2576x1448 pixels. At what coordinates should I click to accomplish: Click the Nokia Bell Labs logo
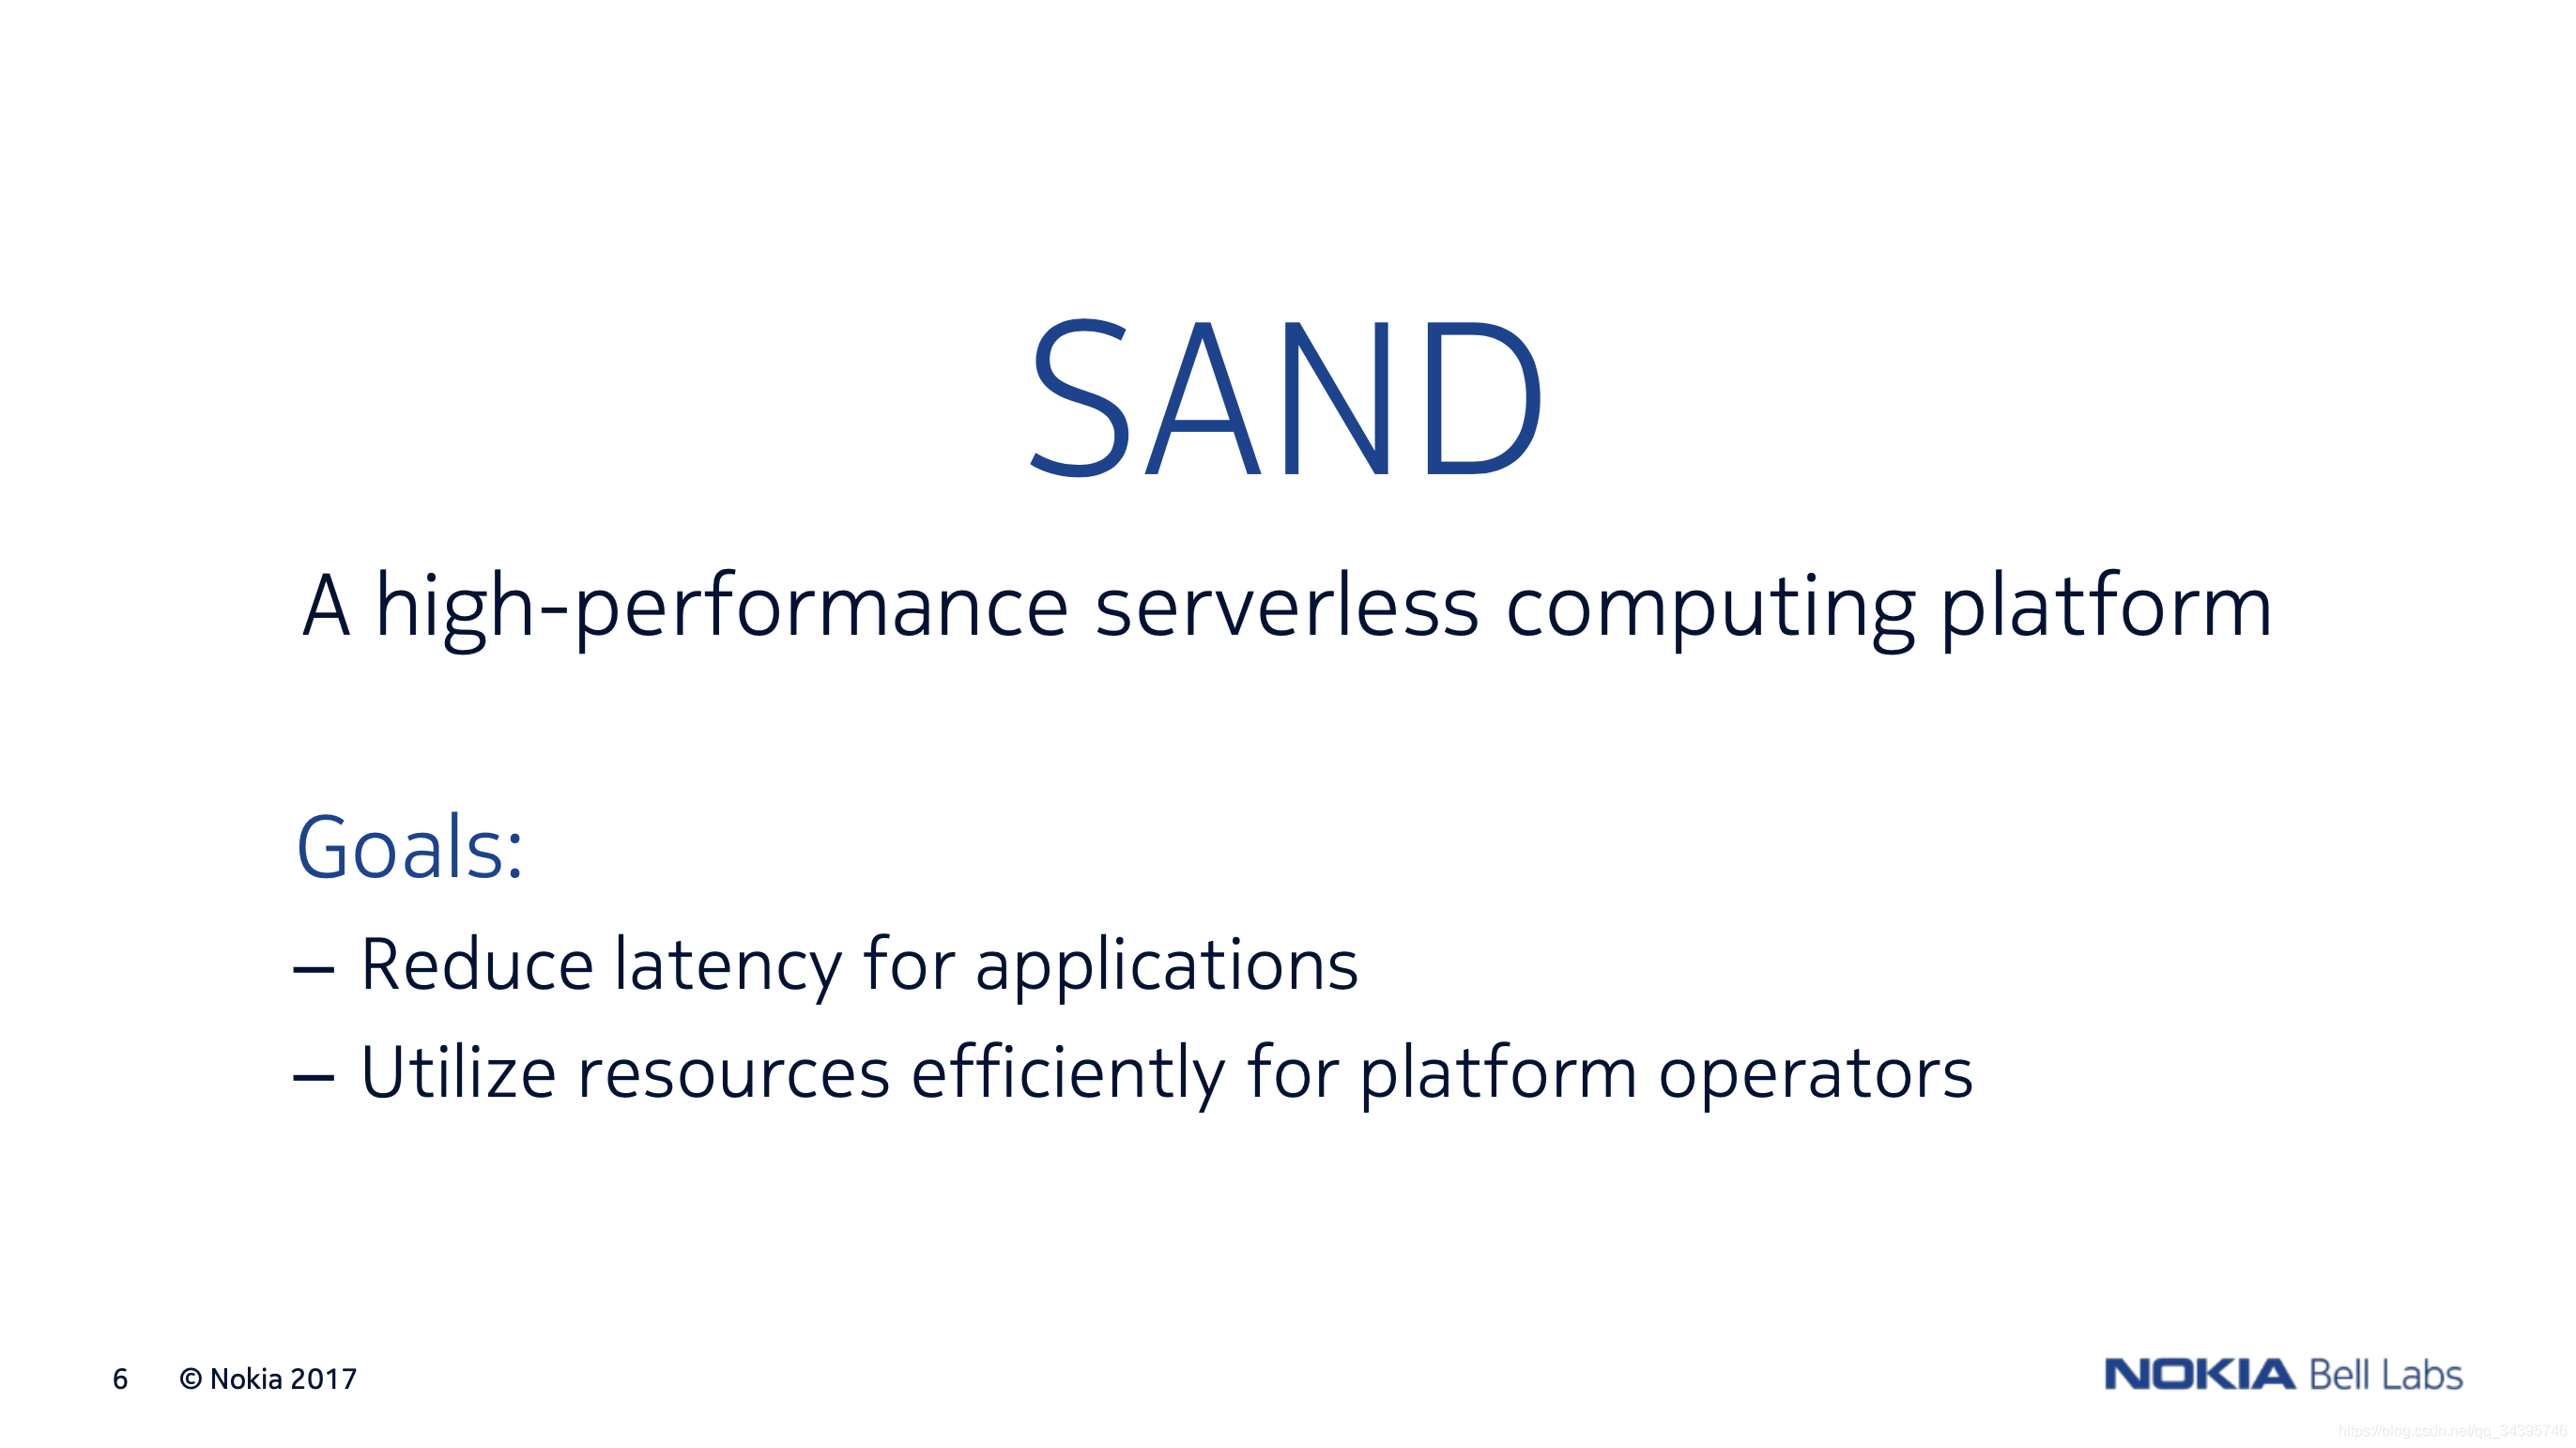[x=2272, y=1379]
